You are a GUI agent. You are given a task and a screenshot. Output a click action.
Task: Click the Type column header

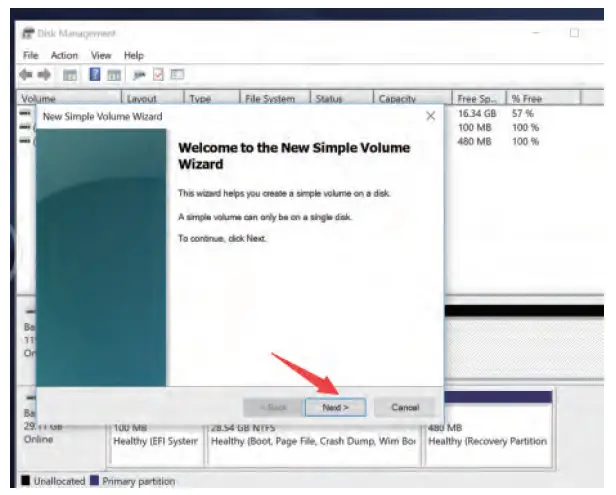[x=212, y=98]
